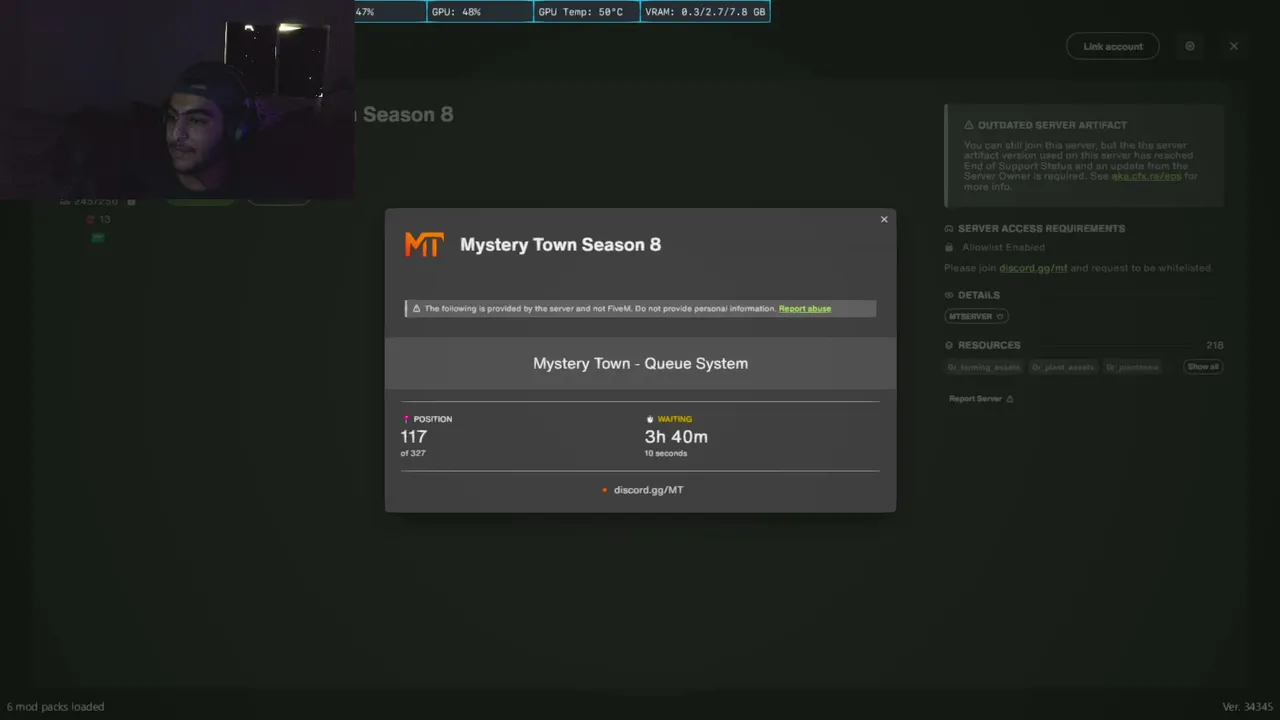Click the GPU Temp overlay readout
Viewport: 1280px width, 720px height.
pos(587,12)
